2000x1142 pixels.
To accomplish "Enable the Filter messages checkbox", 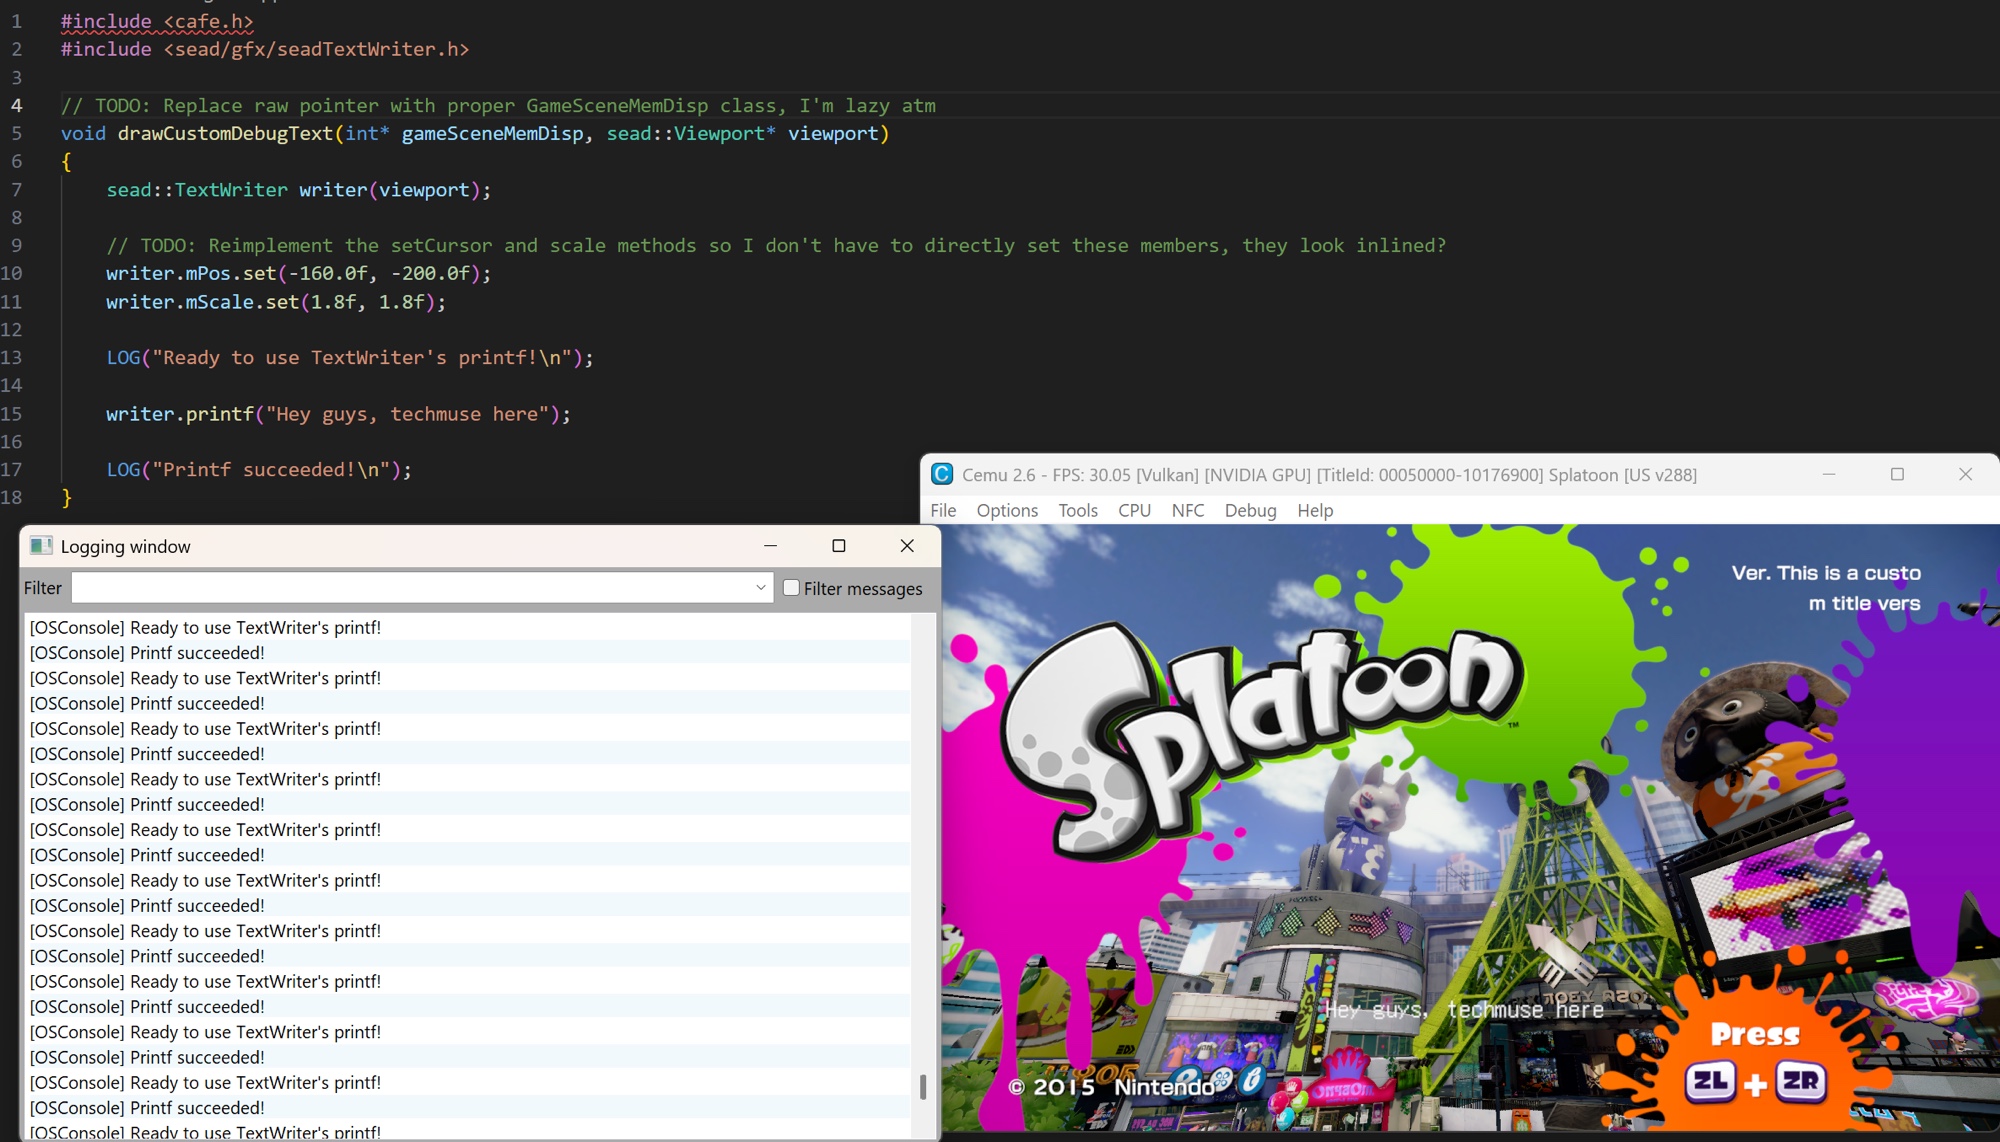I will pos(791,587).
